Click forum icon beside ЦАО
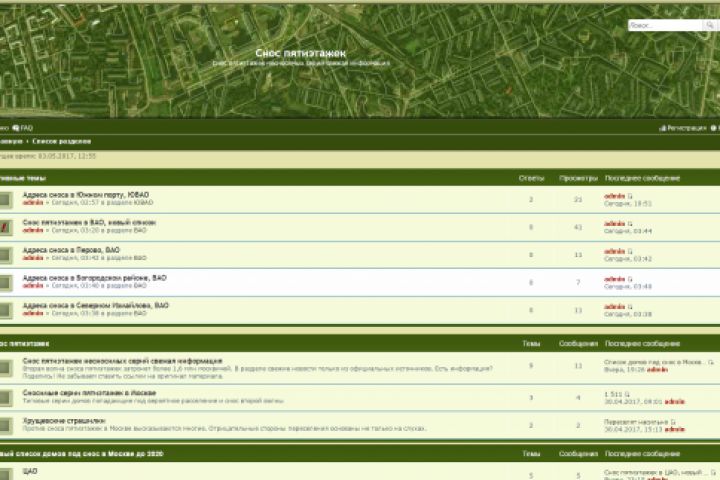This screenshot has height=480, width=720. click(6, 474)
